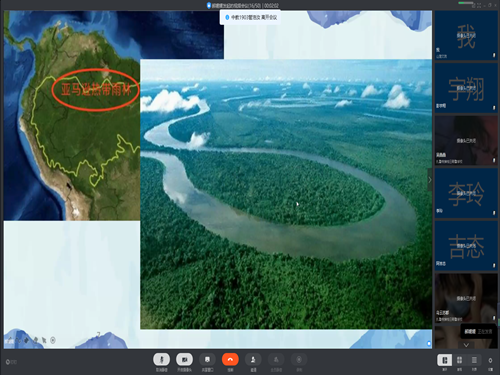Select the 宇翔 participant tile
The image size is (500, 375).
(x=466, y=88)
